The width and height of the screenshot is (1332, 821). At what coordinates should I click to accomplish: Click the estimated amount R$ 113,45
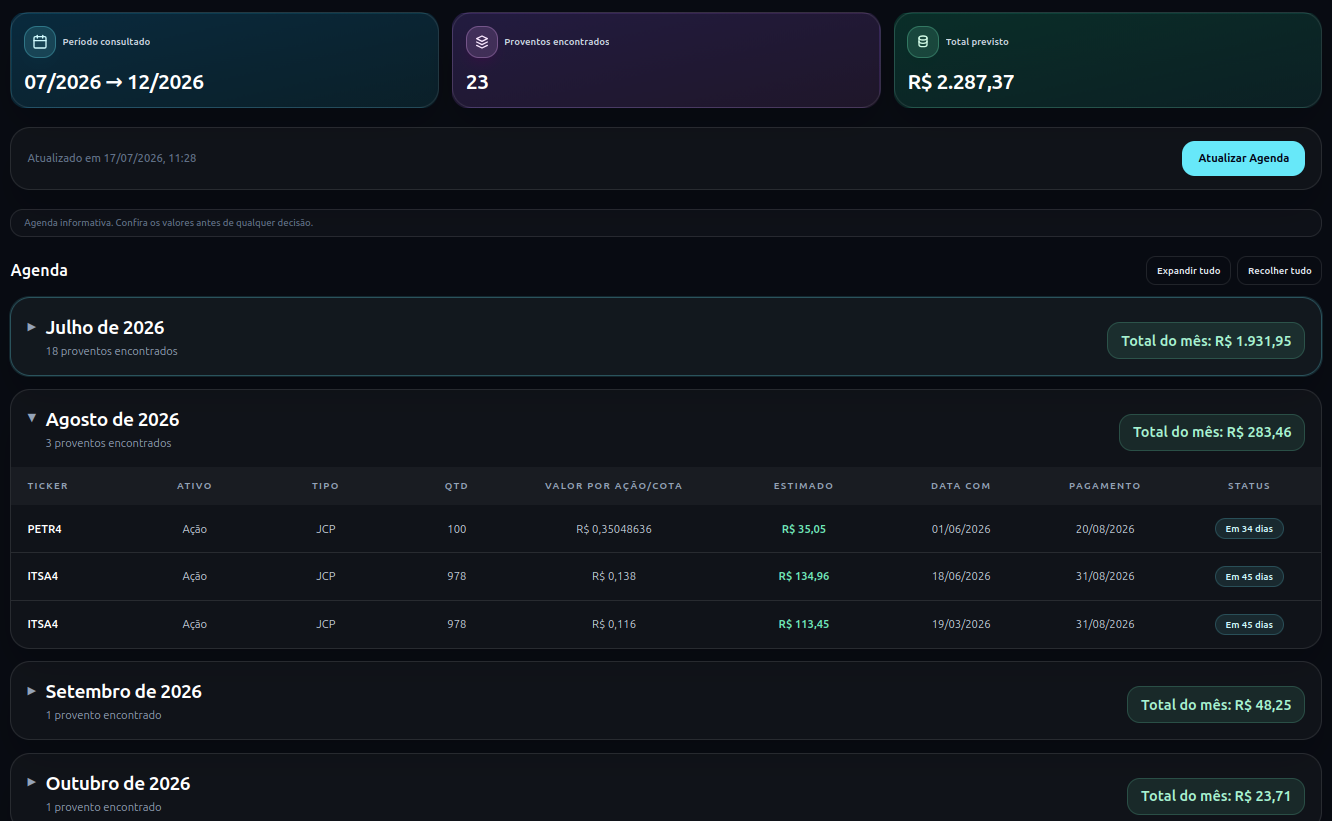(x=804, y=624)
